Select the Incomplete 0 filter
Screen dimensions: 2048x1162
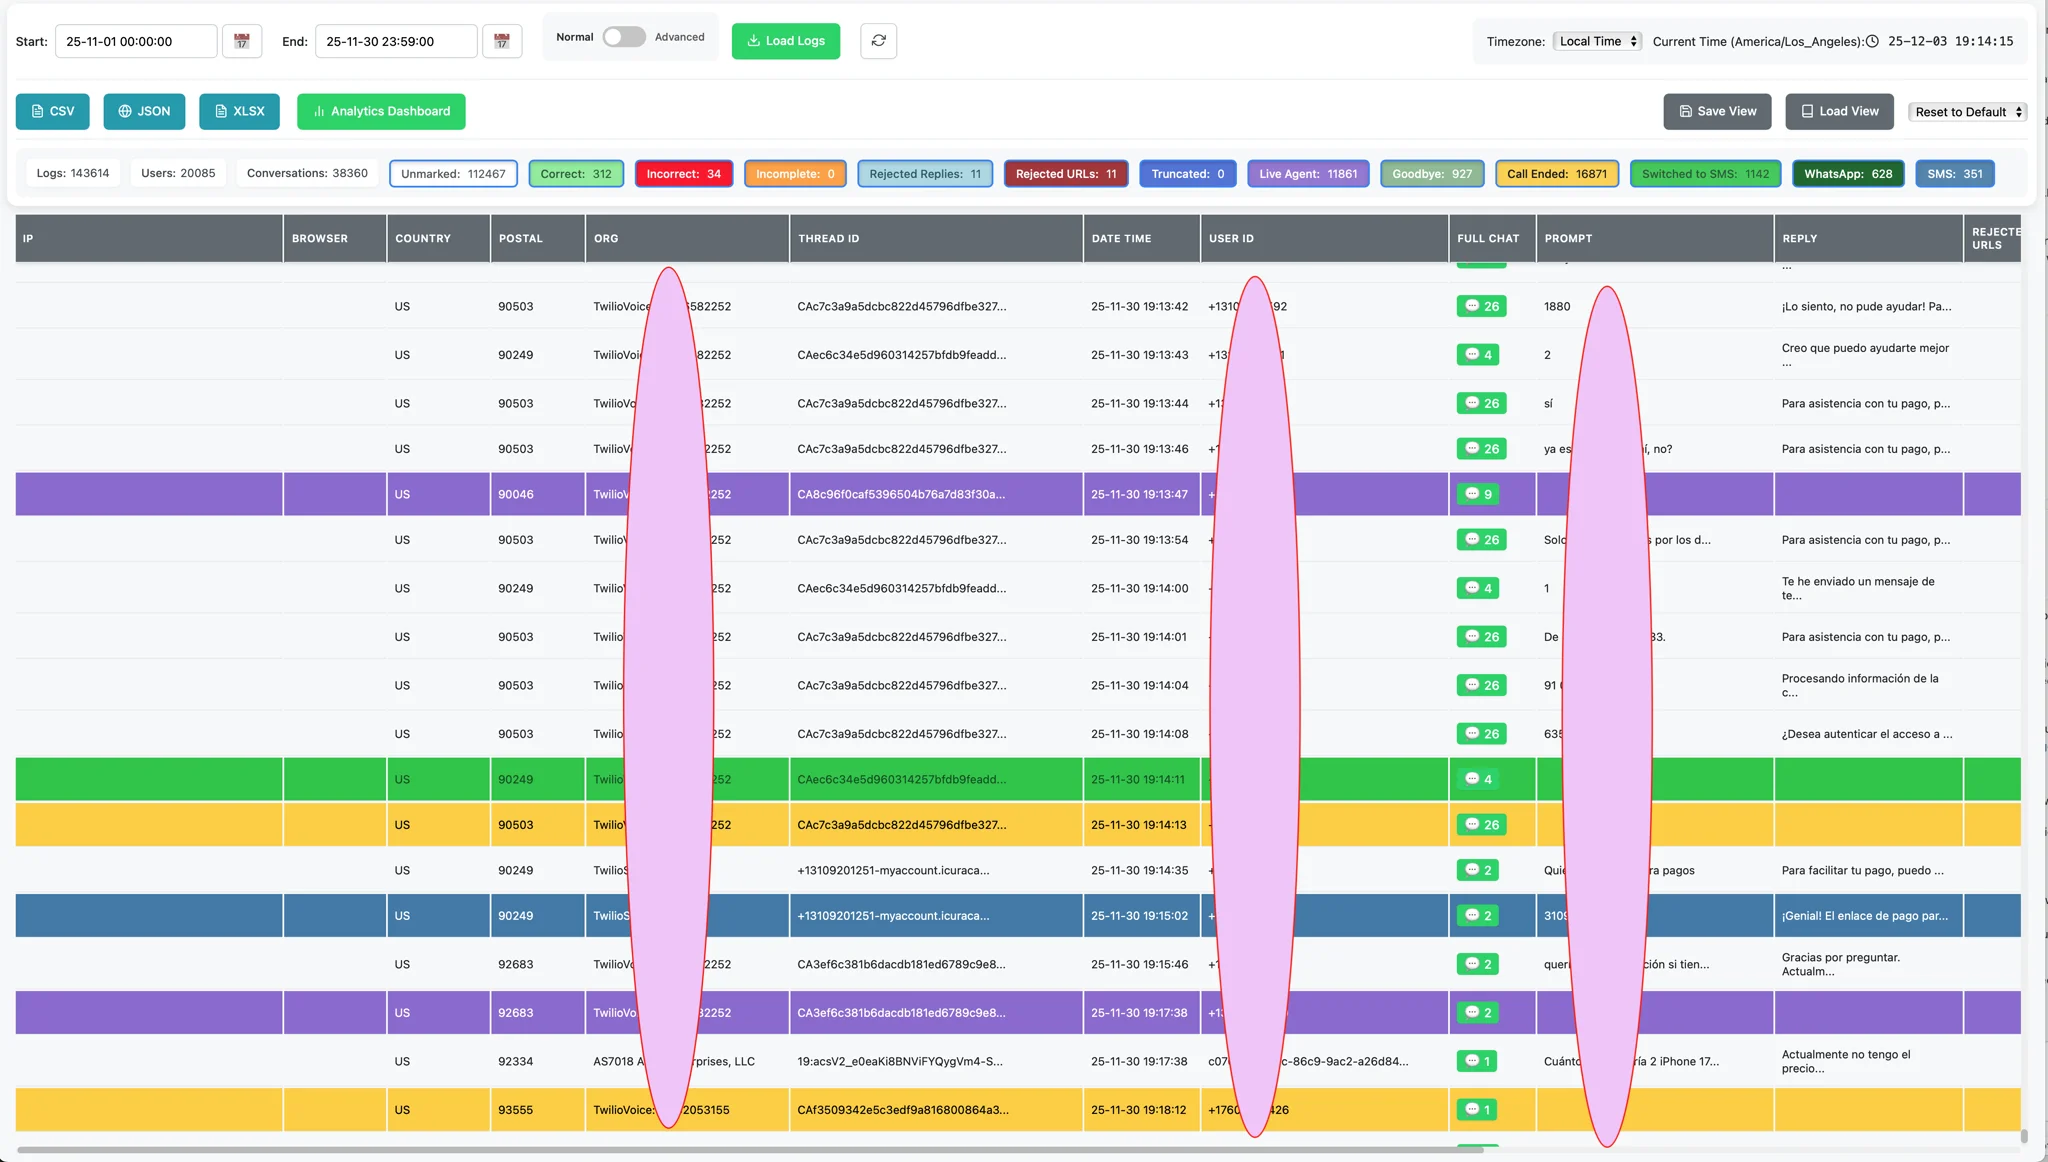coord(796,174)
